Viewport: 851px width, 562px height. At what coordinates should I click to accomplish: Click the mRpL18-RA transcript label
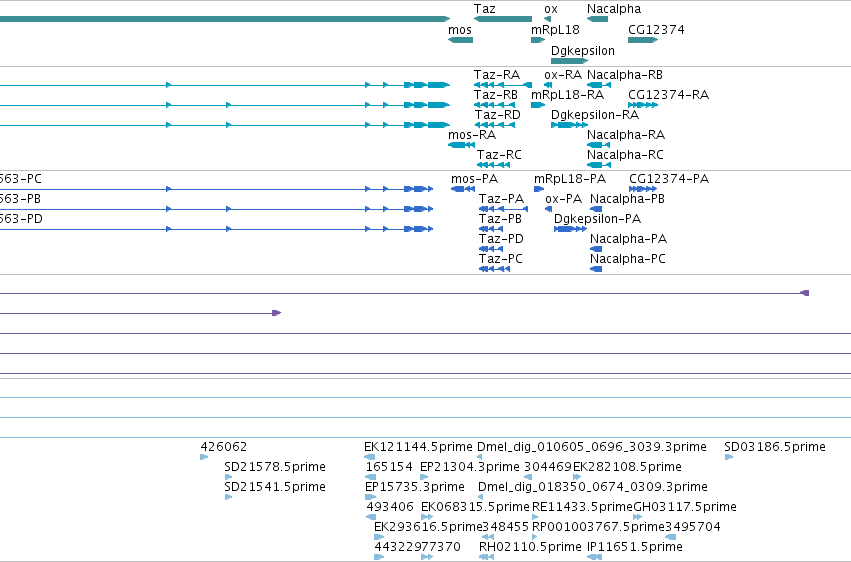pos(567,95)
